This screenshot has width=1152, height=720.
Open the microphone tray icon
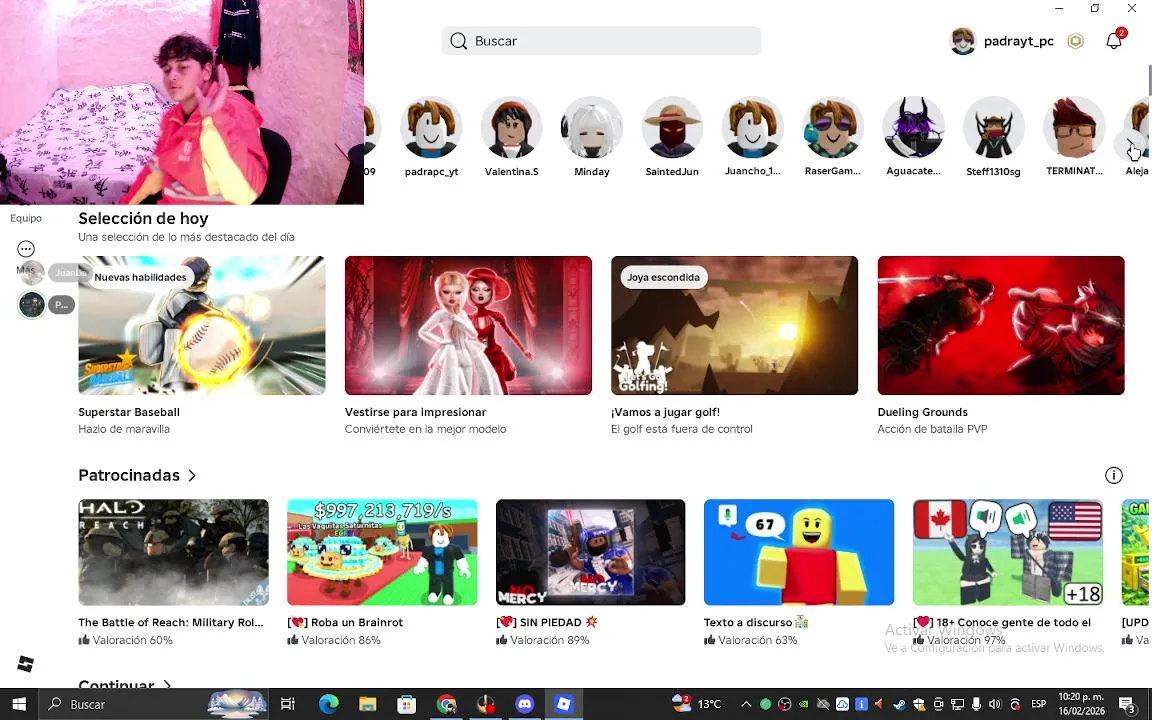(x=976, y=705)
